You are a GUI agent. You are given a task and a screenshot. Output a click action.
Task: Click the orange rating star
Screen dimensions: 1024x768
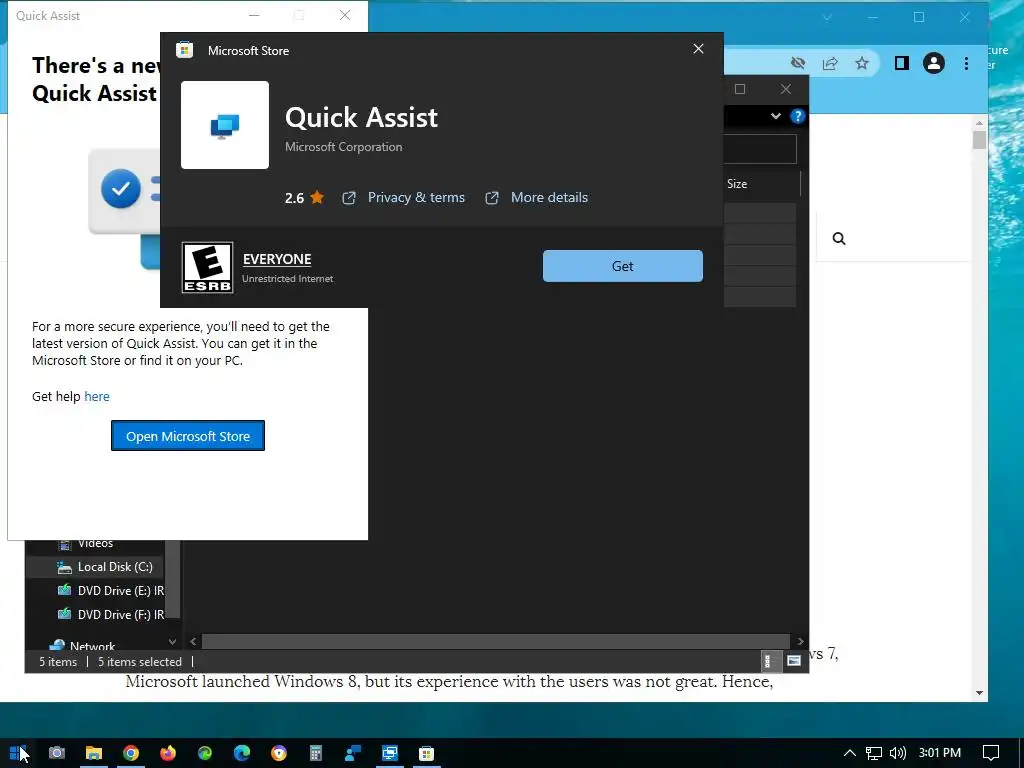(x=317, y=197)
